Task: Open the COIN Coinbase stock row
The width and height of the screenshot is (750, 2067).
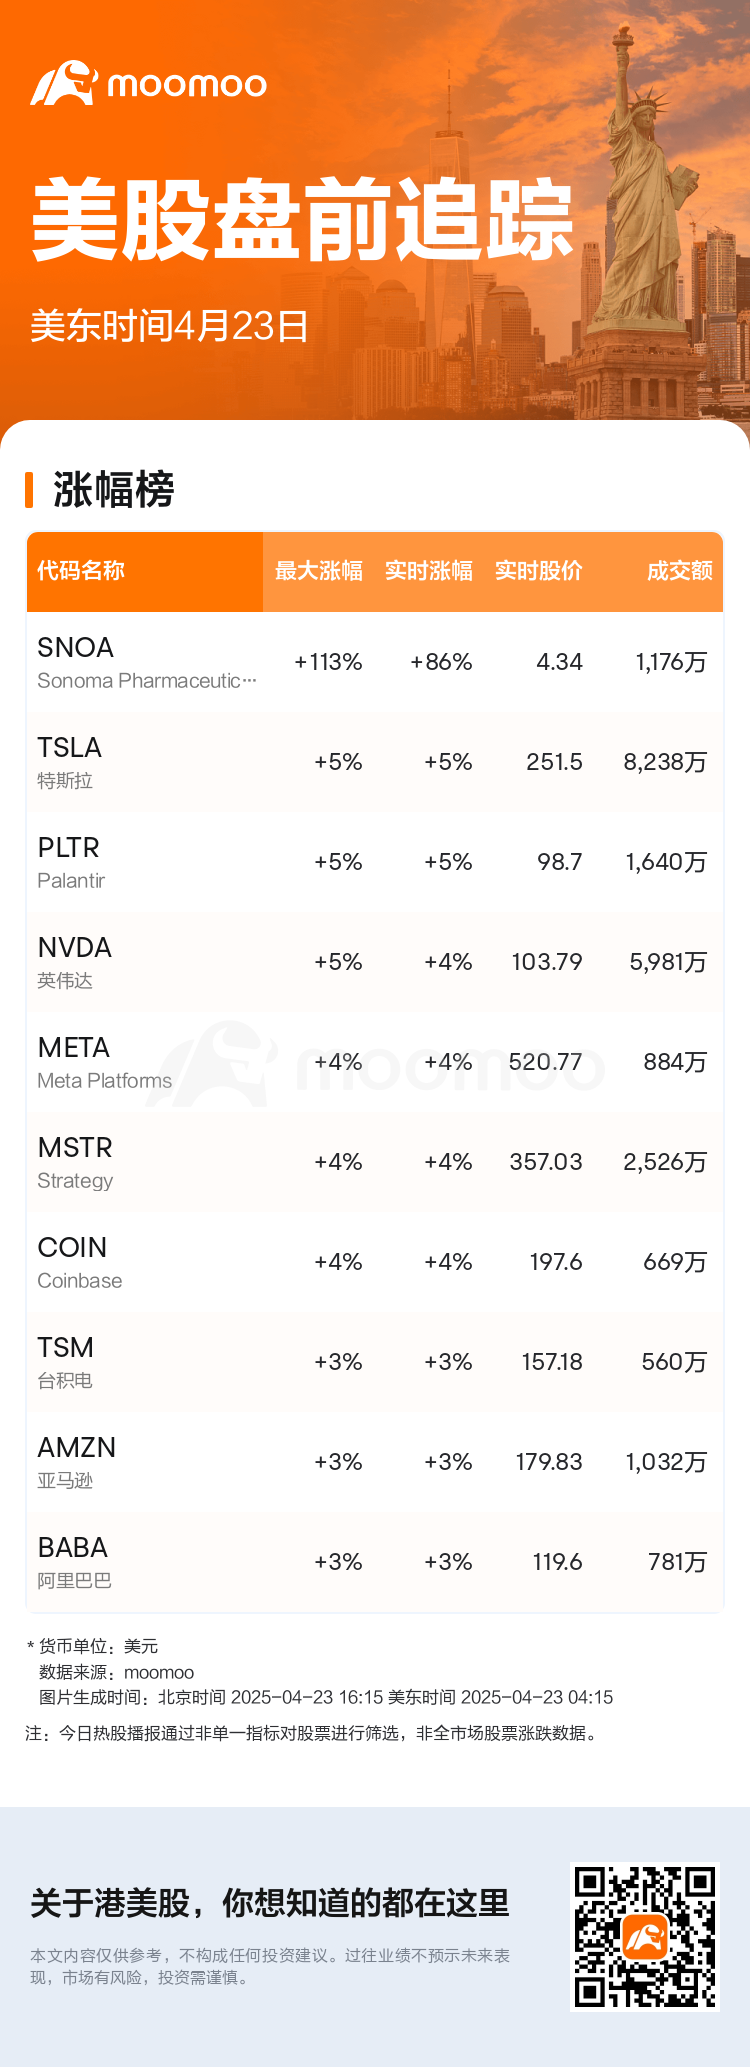Action: 375,1262
